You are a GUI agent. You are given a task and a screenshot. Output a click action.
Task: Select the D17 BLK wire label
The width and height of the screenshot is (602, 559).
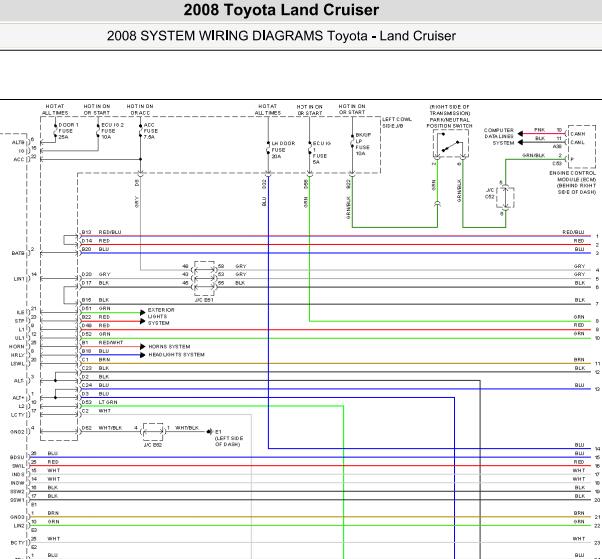[x=95, y=283]
